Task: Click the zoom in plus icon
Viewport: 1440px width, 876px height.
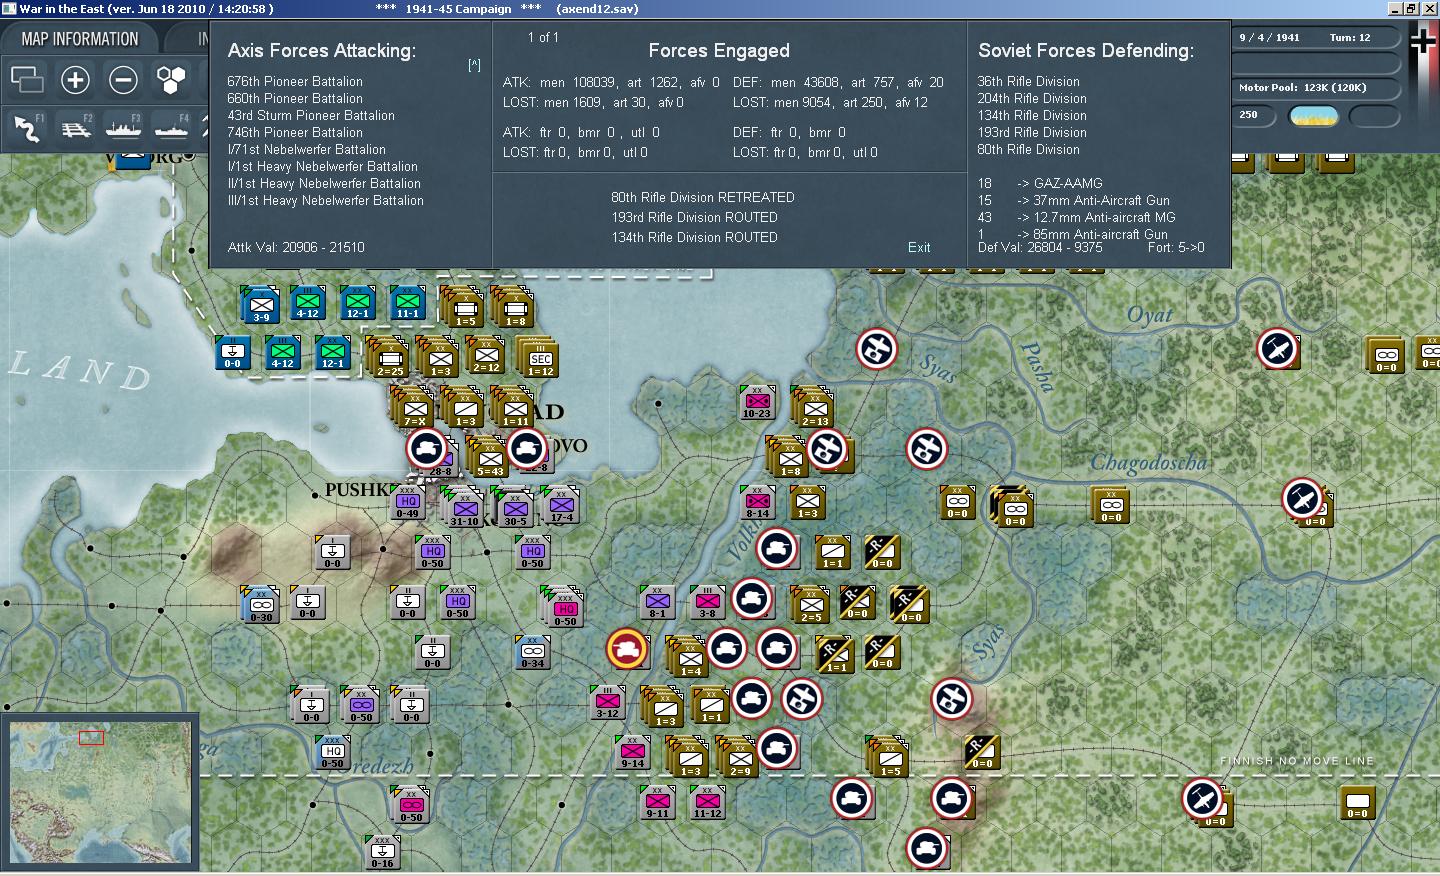Action: pos(75,79)
